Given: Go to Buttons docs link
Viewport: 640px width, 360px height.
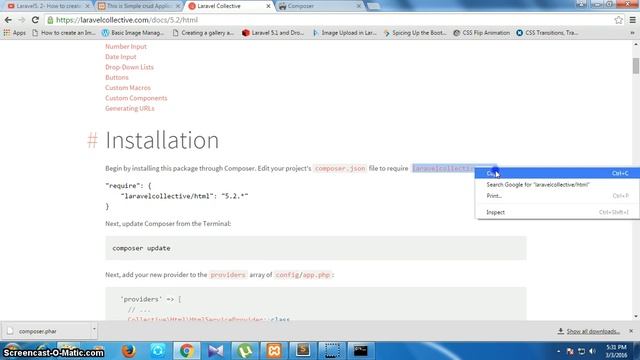Looking at the screenshot, I should point(117,77).
